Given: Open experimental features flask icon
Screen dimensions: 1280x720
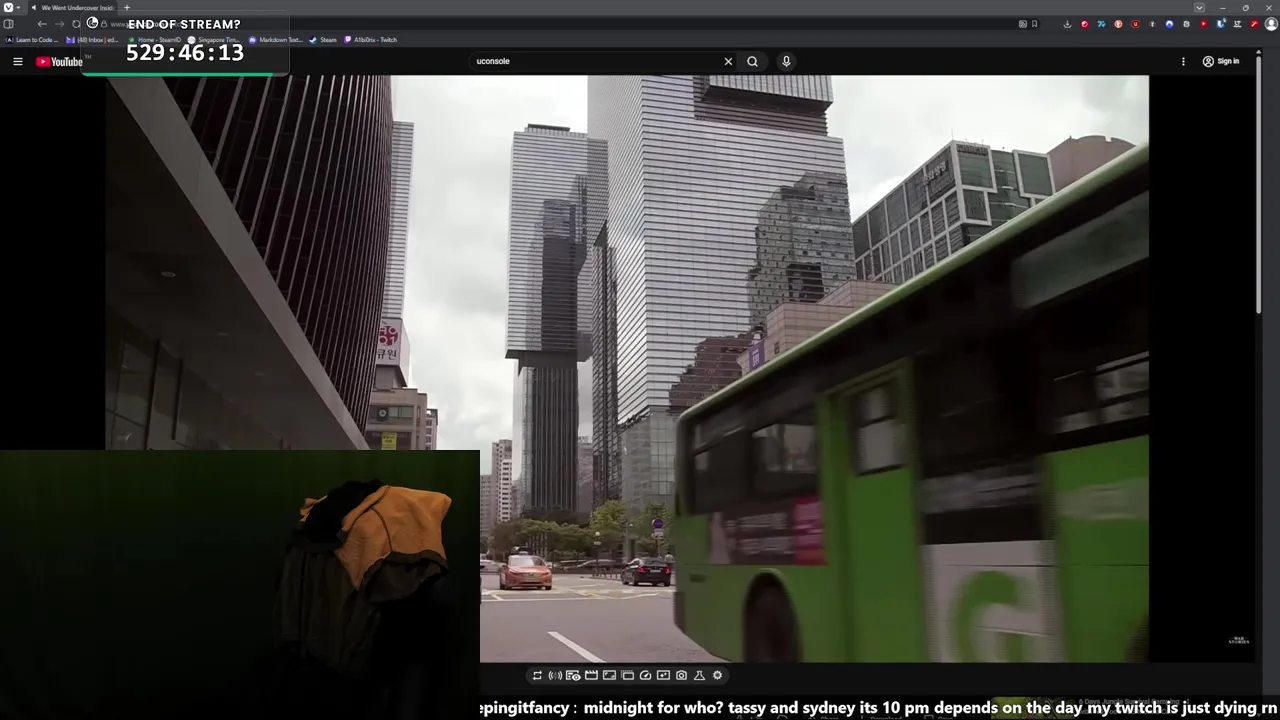Looking at the screenshot, I should point(699,676).
